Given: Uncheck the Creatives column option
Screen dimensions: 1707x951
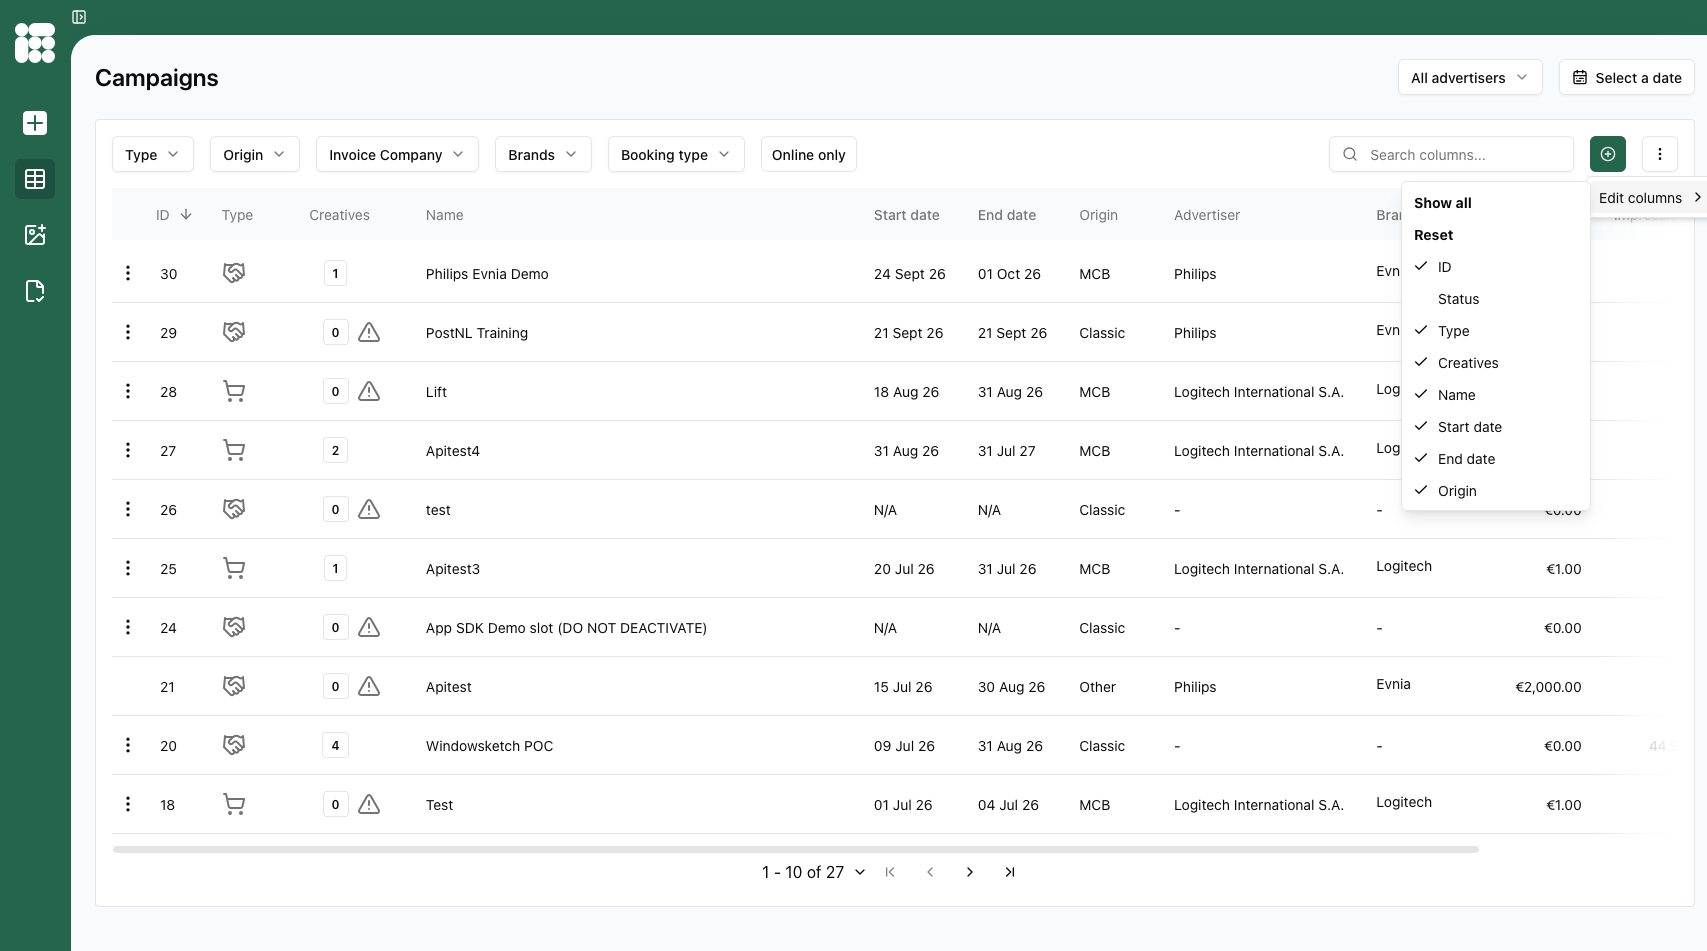Looking at the screenshot, I should (1496, 363).
